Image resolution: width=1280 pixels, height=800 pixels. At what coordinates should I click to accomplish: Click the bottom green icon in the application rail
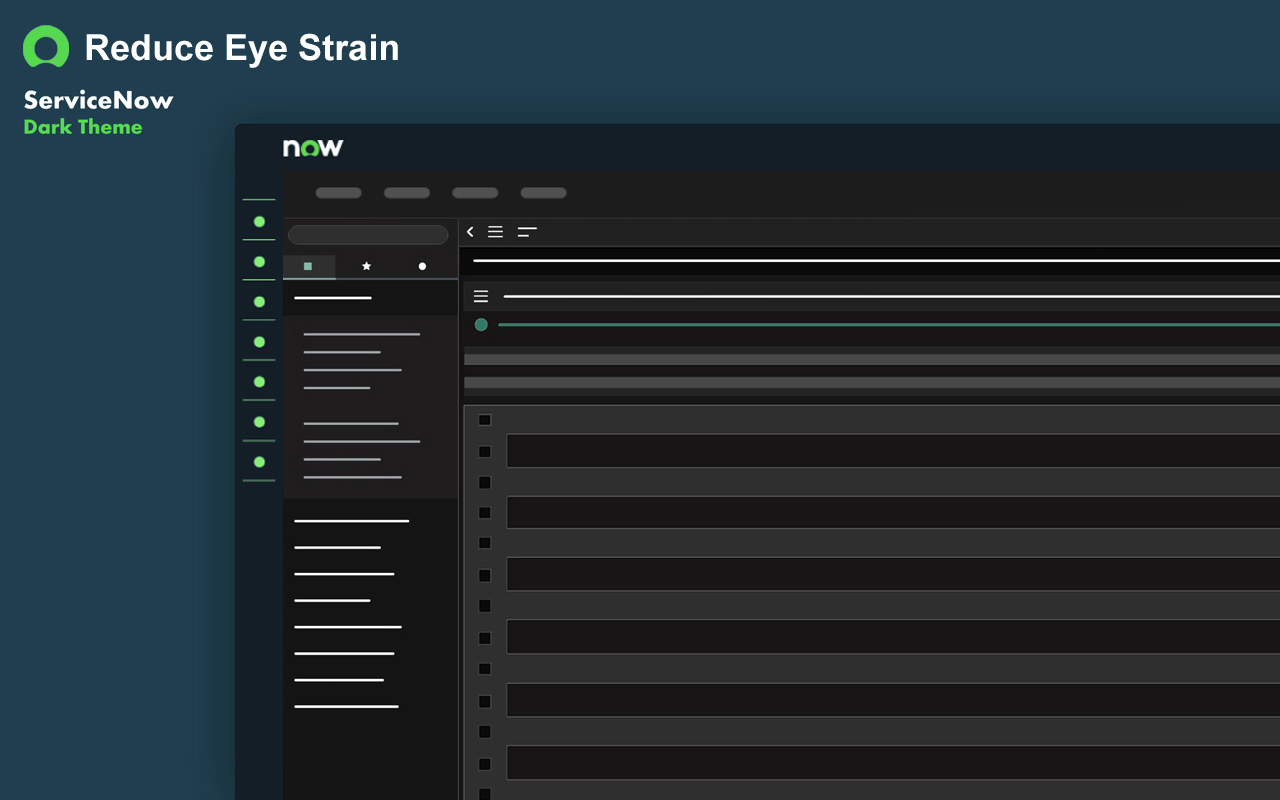[x=259, y=462]
